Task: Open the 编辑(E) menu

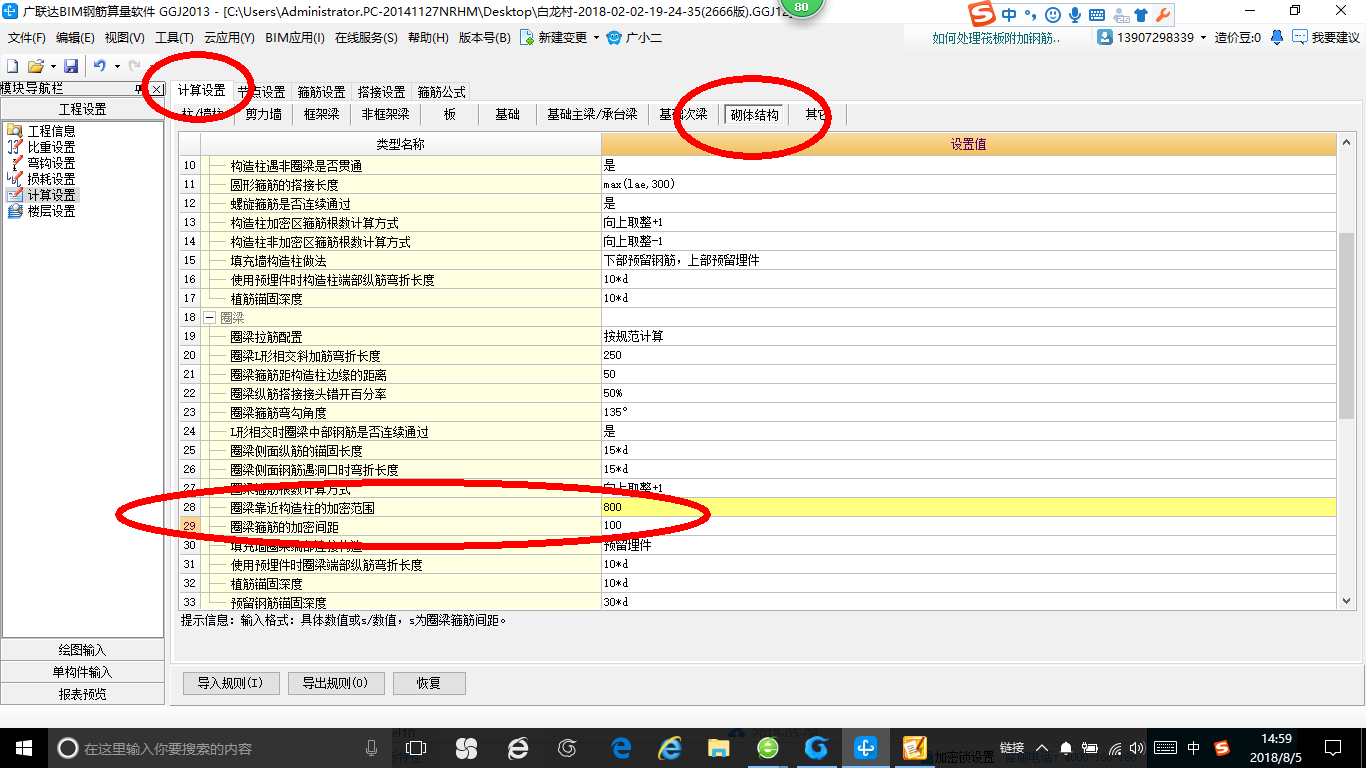Action: 75,38
